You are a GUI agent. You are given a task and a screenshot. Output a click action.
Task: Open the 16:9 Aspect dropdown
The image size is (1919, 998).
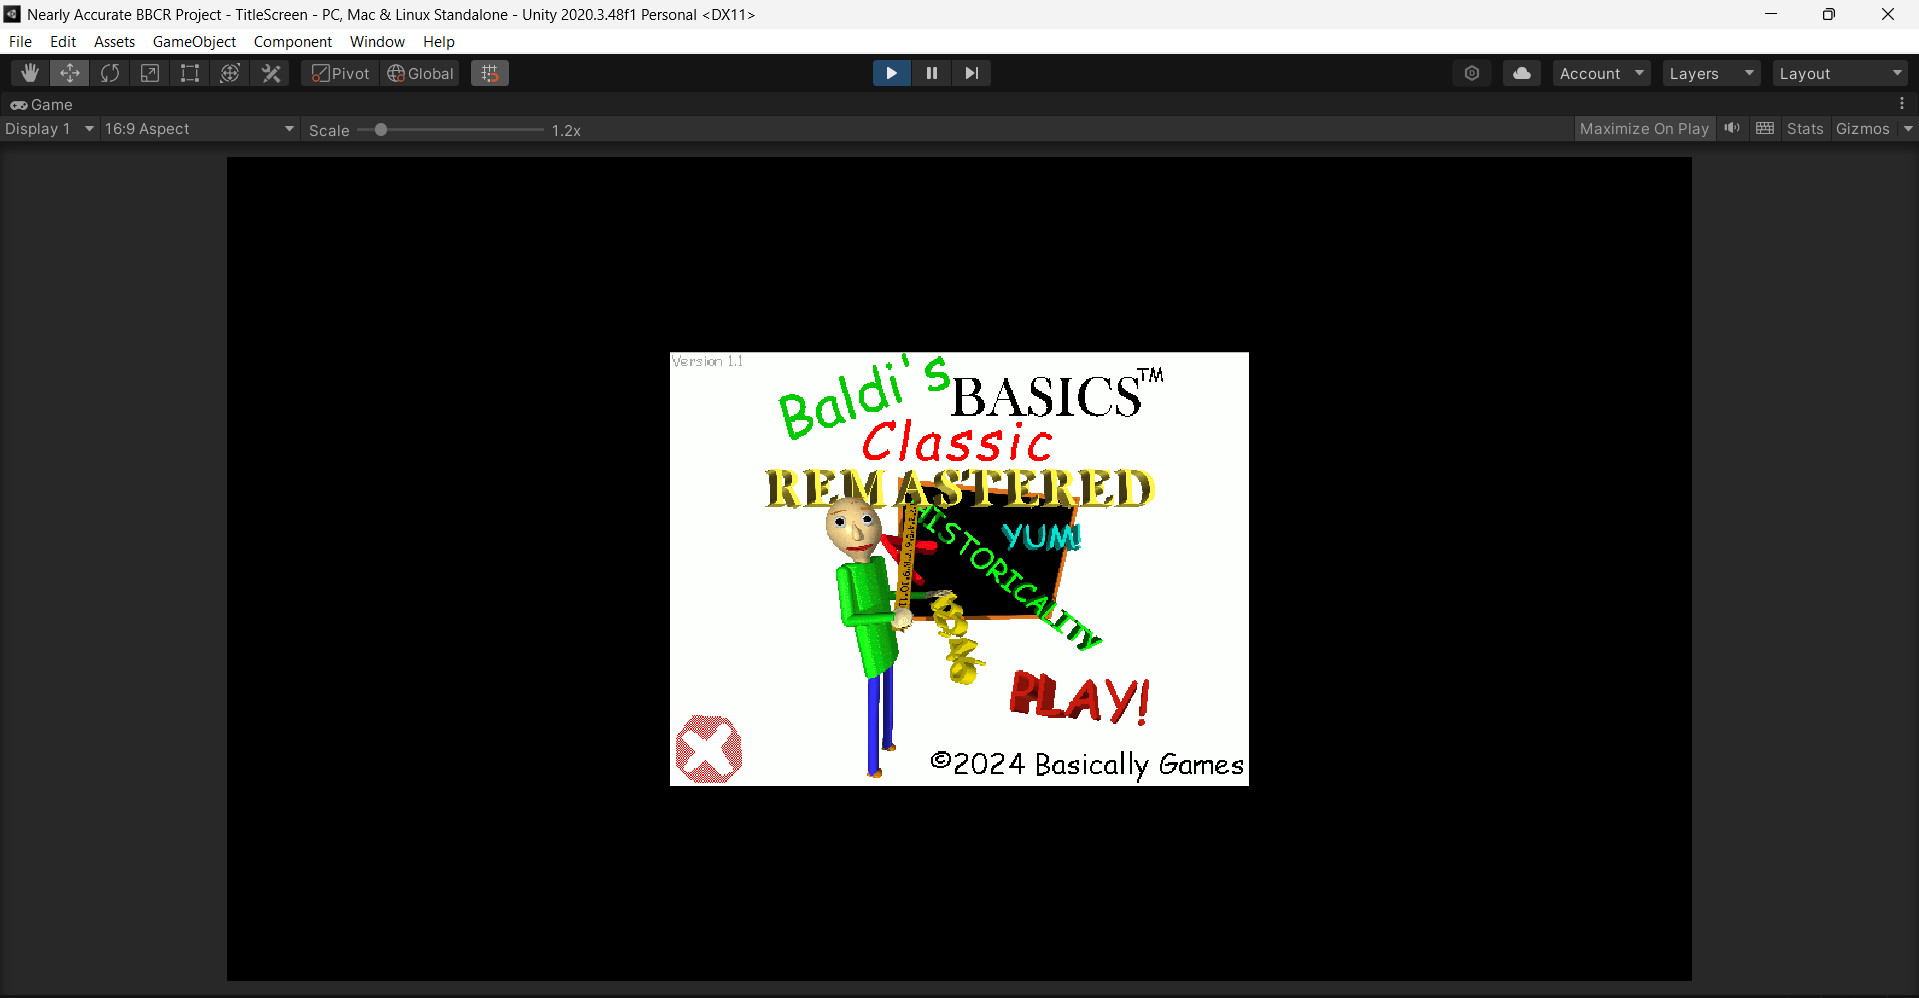tap(198, 128)
